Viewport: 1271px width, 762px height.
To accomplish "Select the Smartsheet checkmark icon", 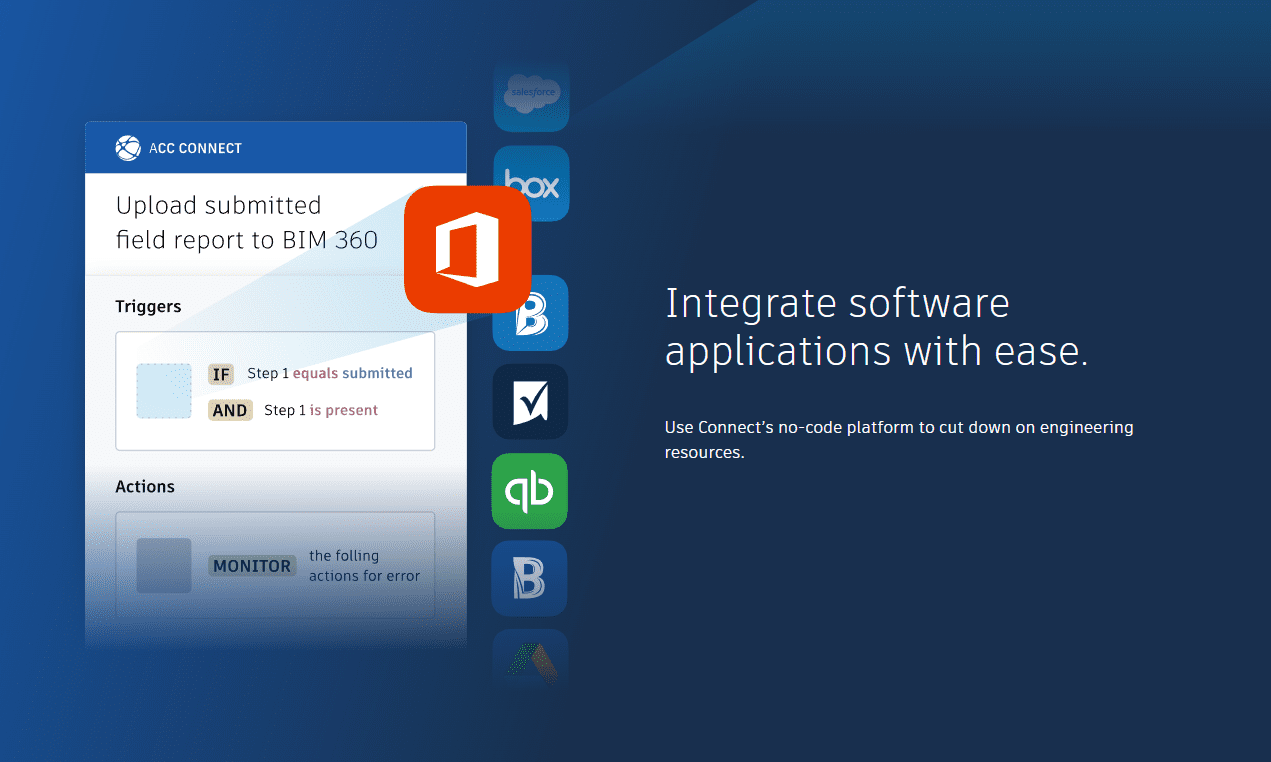I will pos(531,402).
